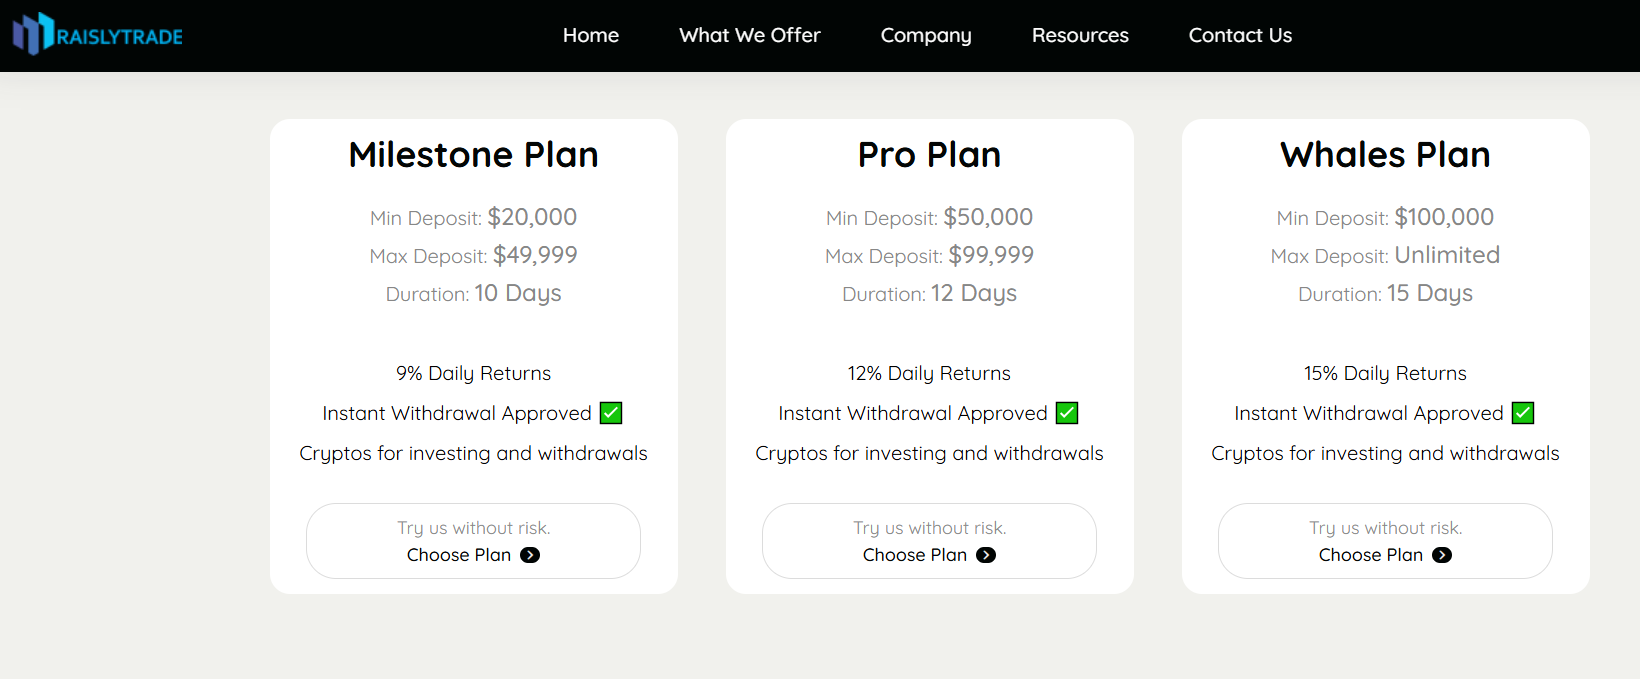Choose the Pro Plan button
This screenshot has height=679, width=1640.
tap(929, 541)
